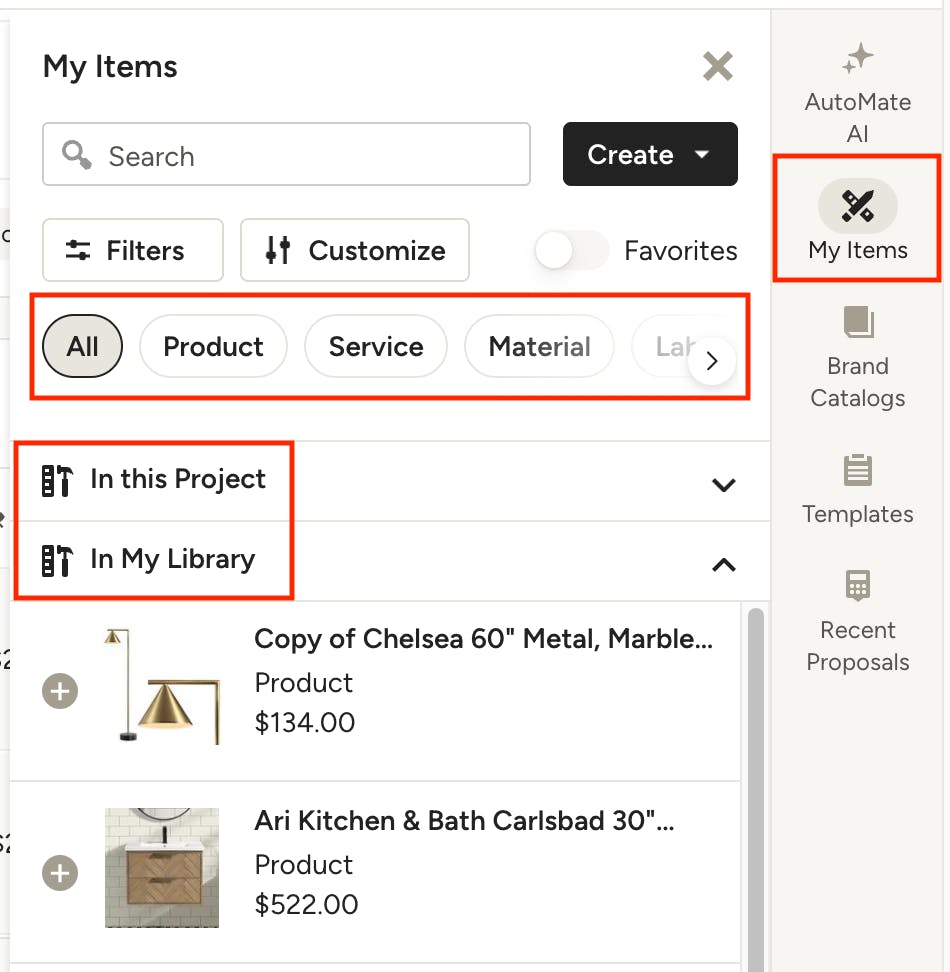Add the Chelsea lamp with plus icon

tap(60, 691)
